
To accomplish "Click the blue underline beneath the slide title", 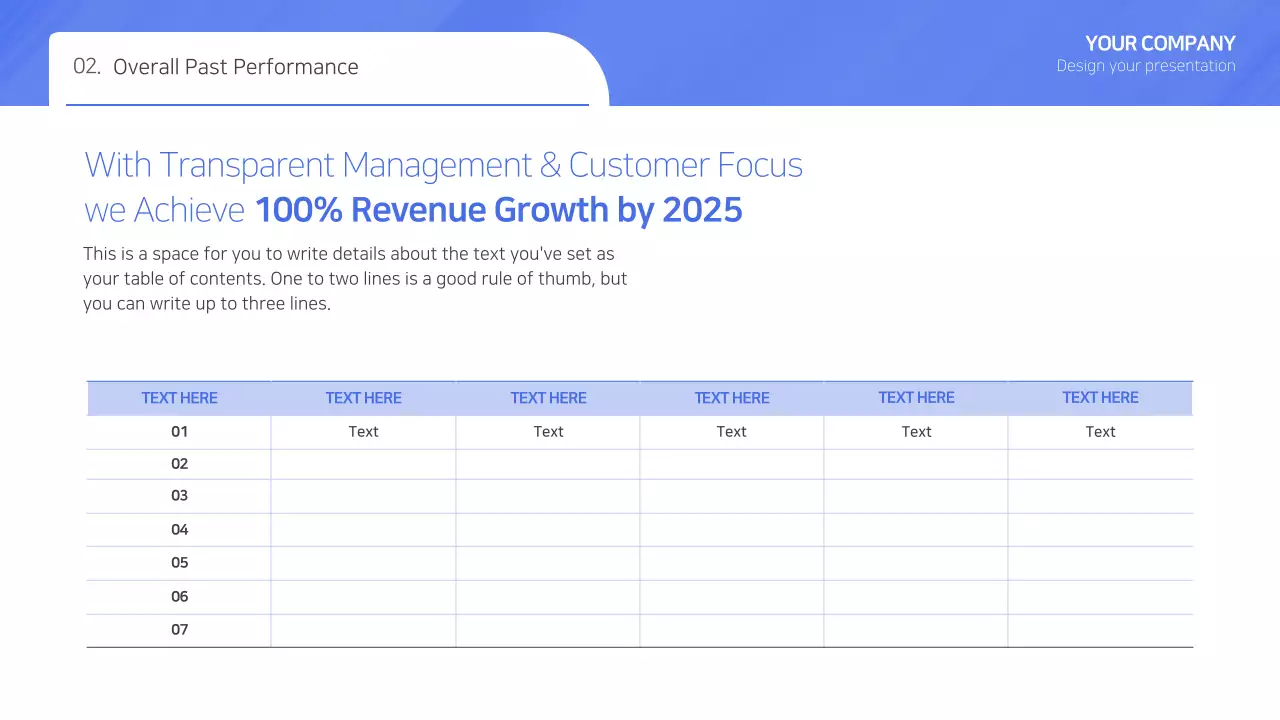I will pyautogui.click(x=328, y=102).
